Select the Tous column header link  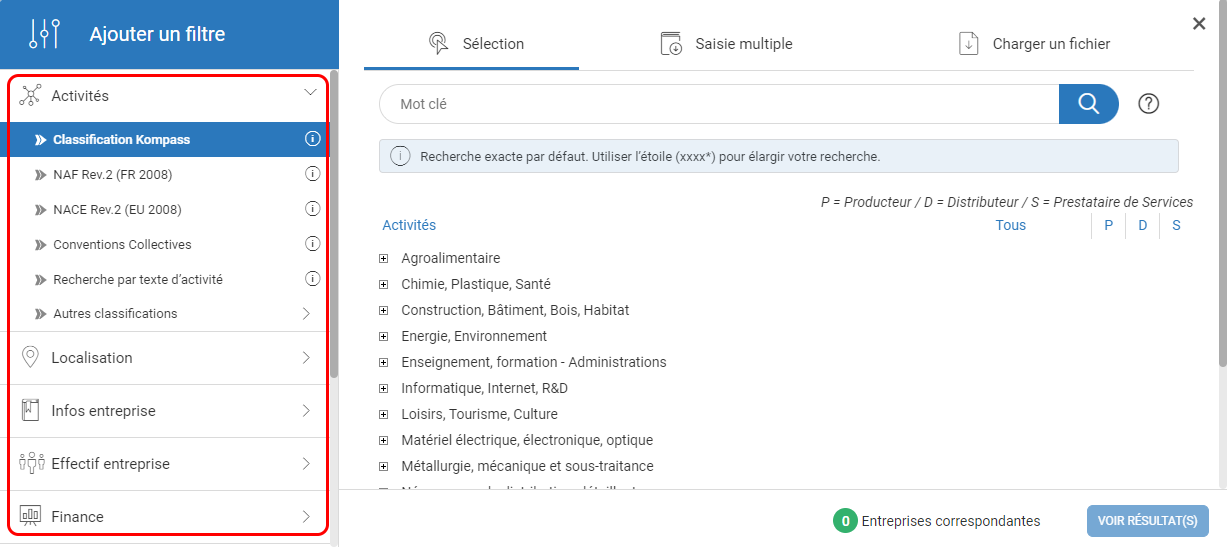pos(1010,225)
